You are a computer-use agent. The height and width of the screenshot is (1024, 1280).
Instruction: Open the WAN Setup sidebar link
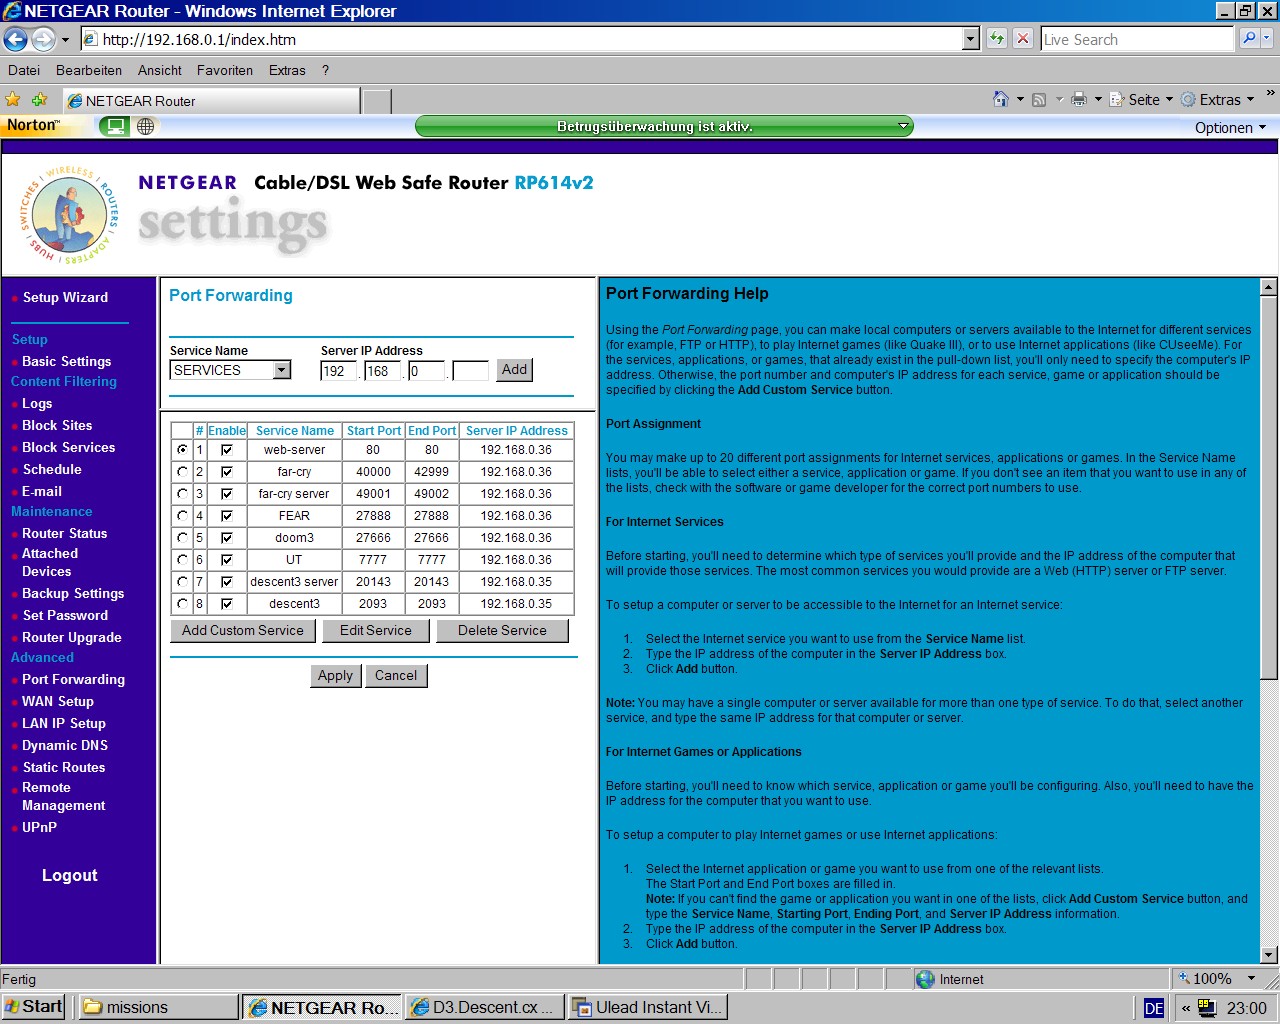[57, 701]
